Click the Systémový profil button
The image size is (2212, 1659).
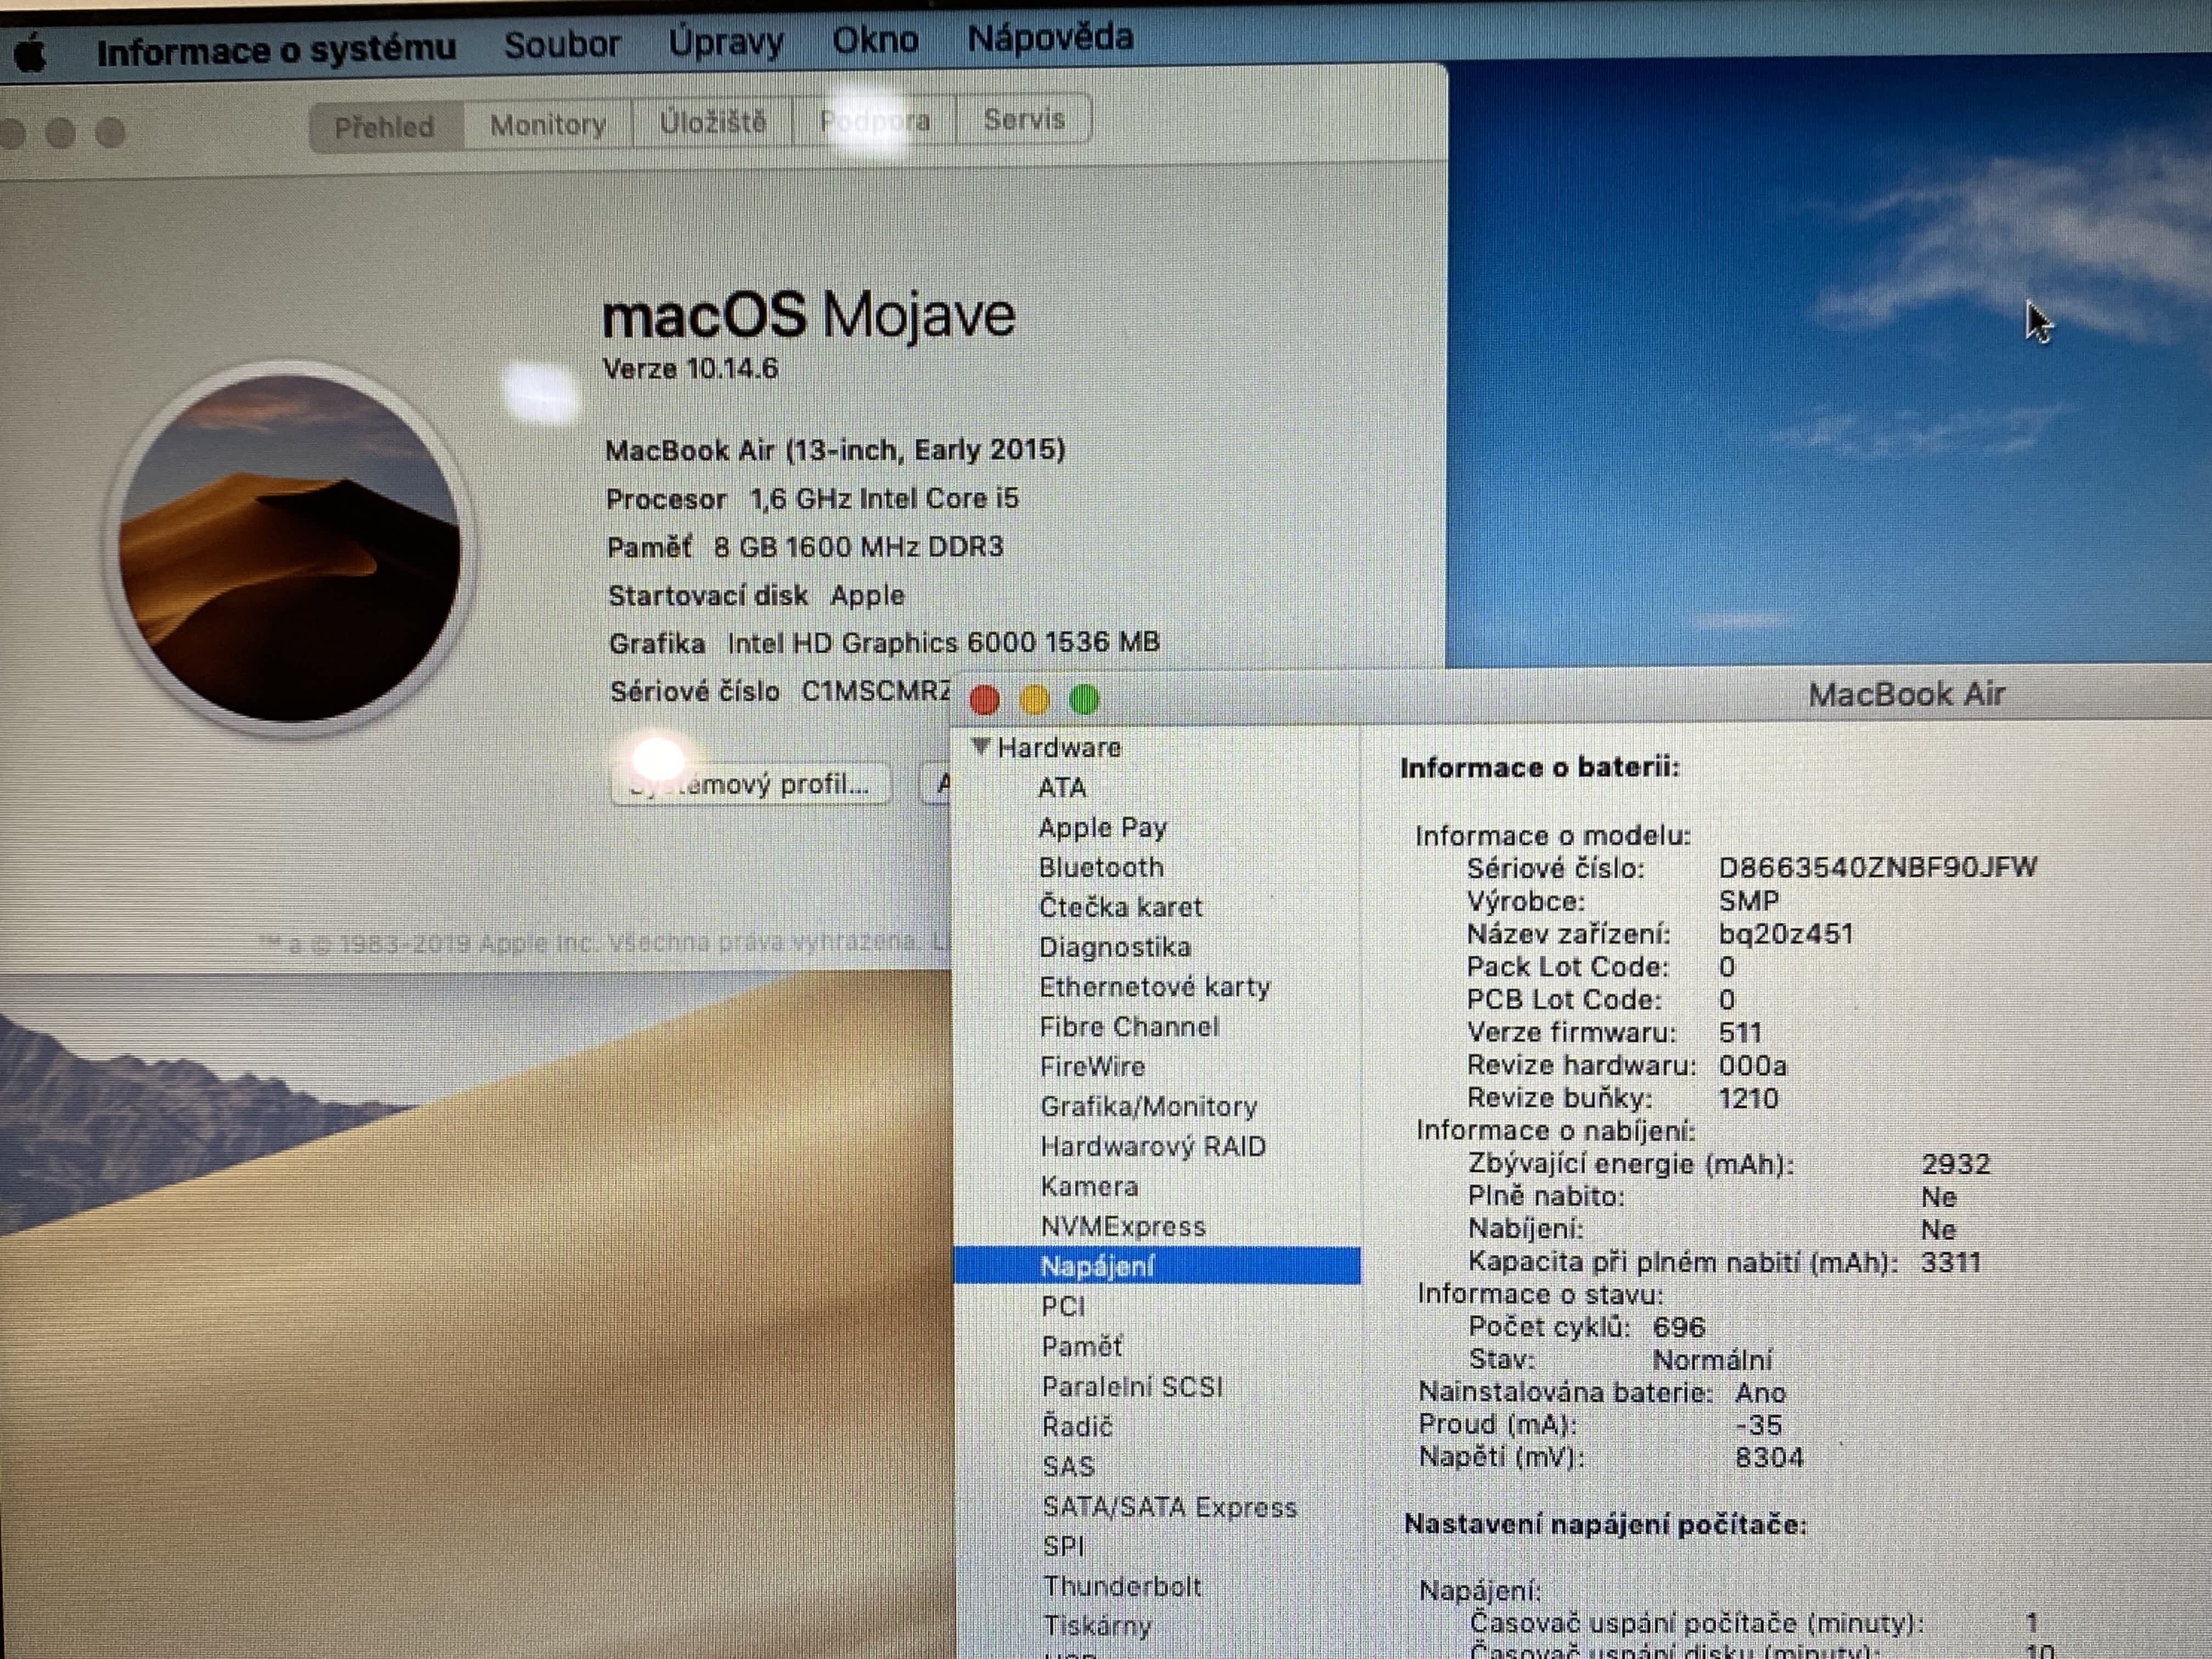750,784
